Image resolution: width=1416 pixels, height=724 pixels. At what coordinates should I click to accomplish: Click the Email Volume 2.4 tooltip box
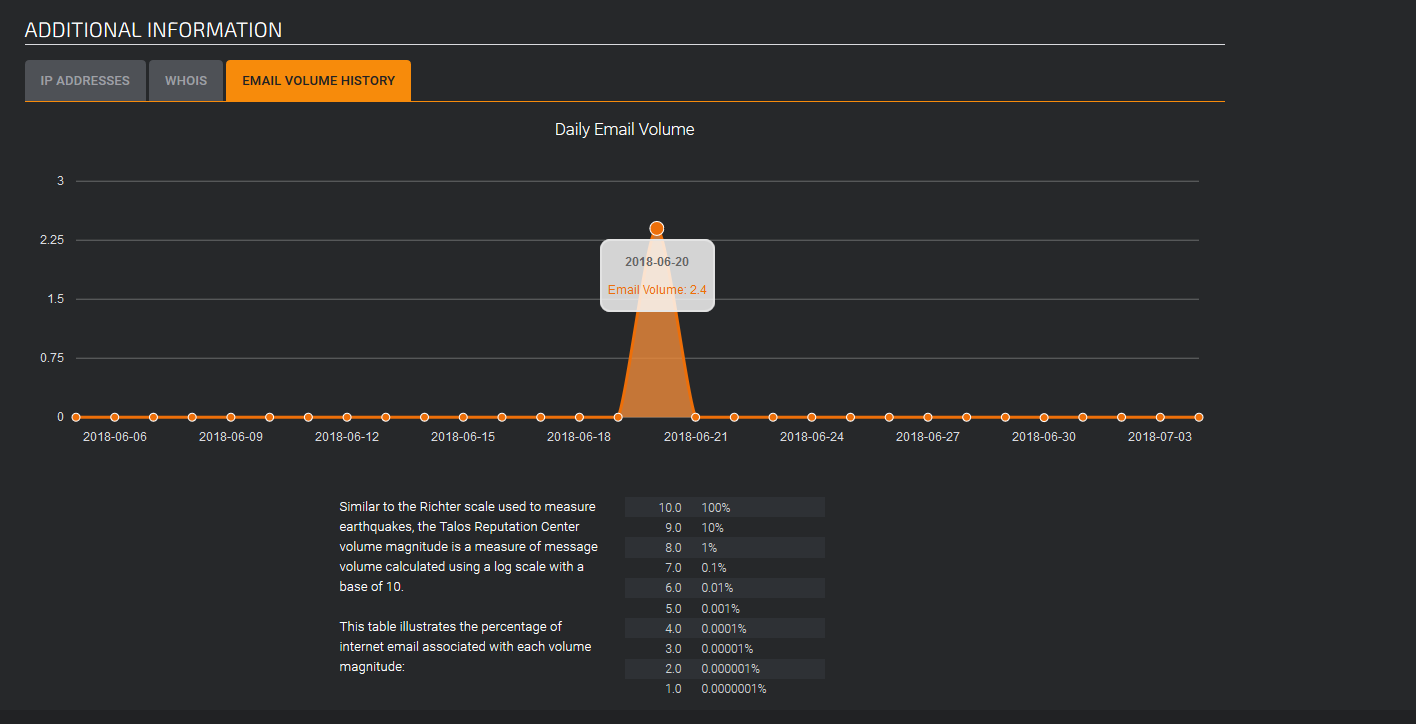(657, 276)
